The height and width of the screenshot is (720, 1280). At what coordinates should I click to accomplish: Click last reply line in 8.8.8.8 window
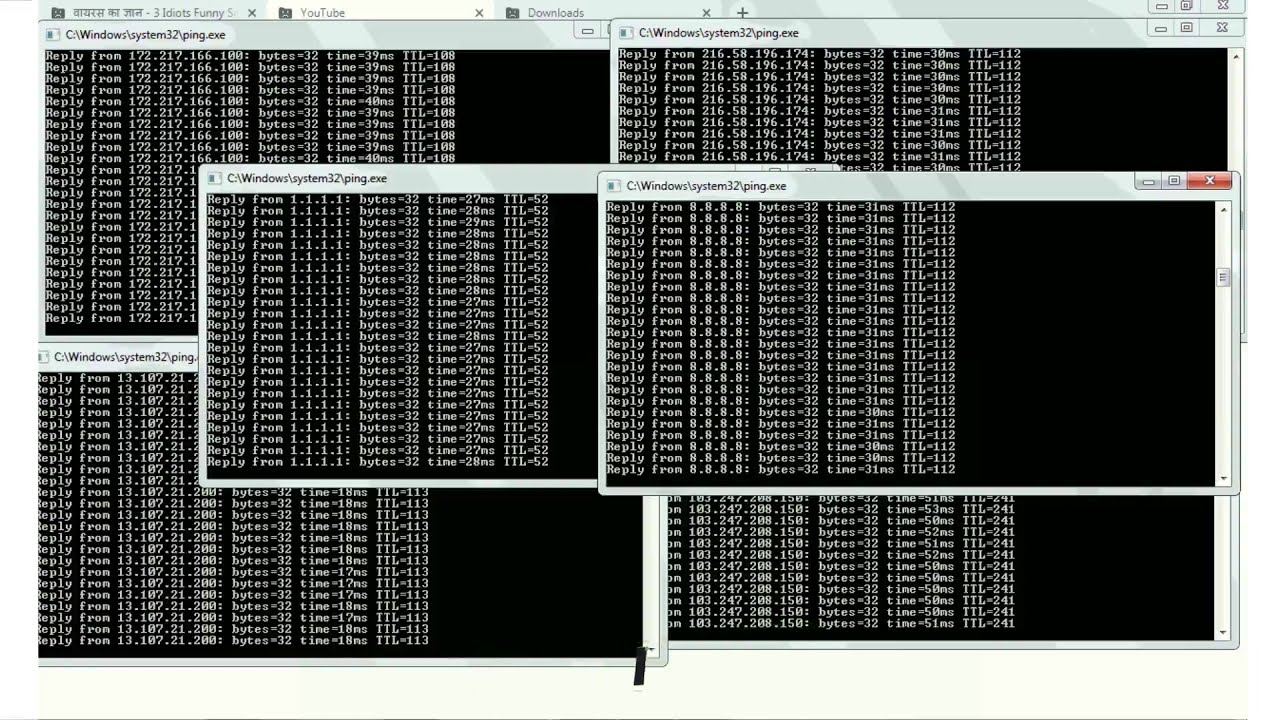pyautogui.click(x=781, y=470)
